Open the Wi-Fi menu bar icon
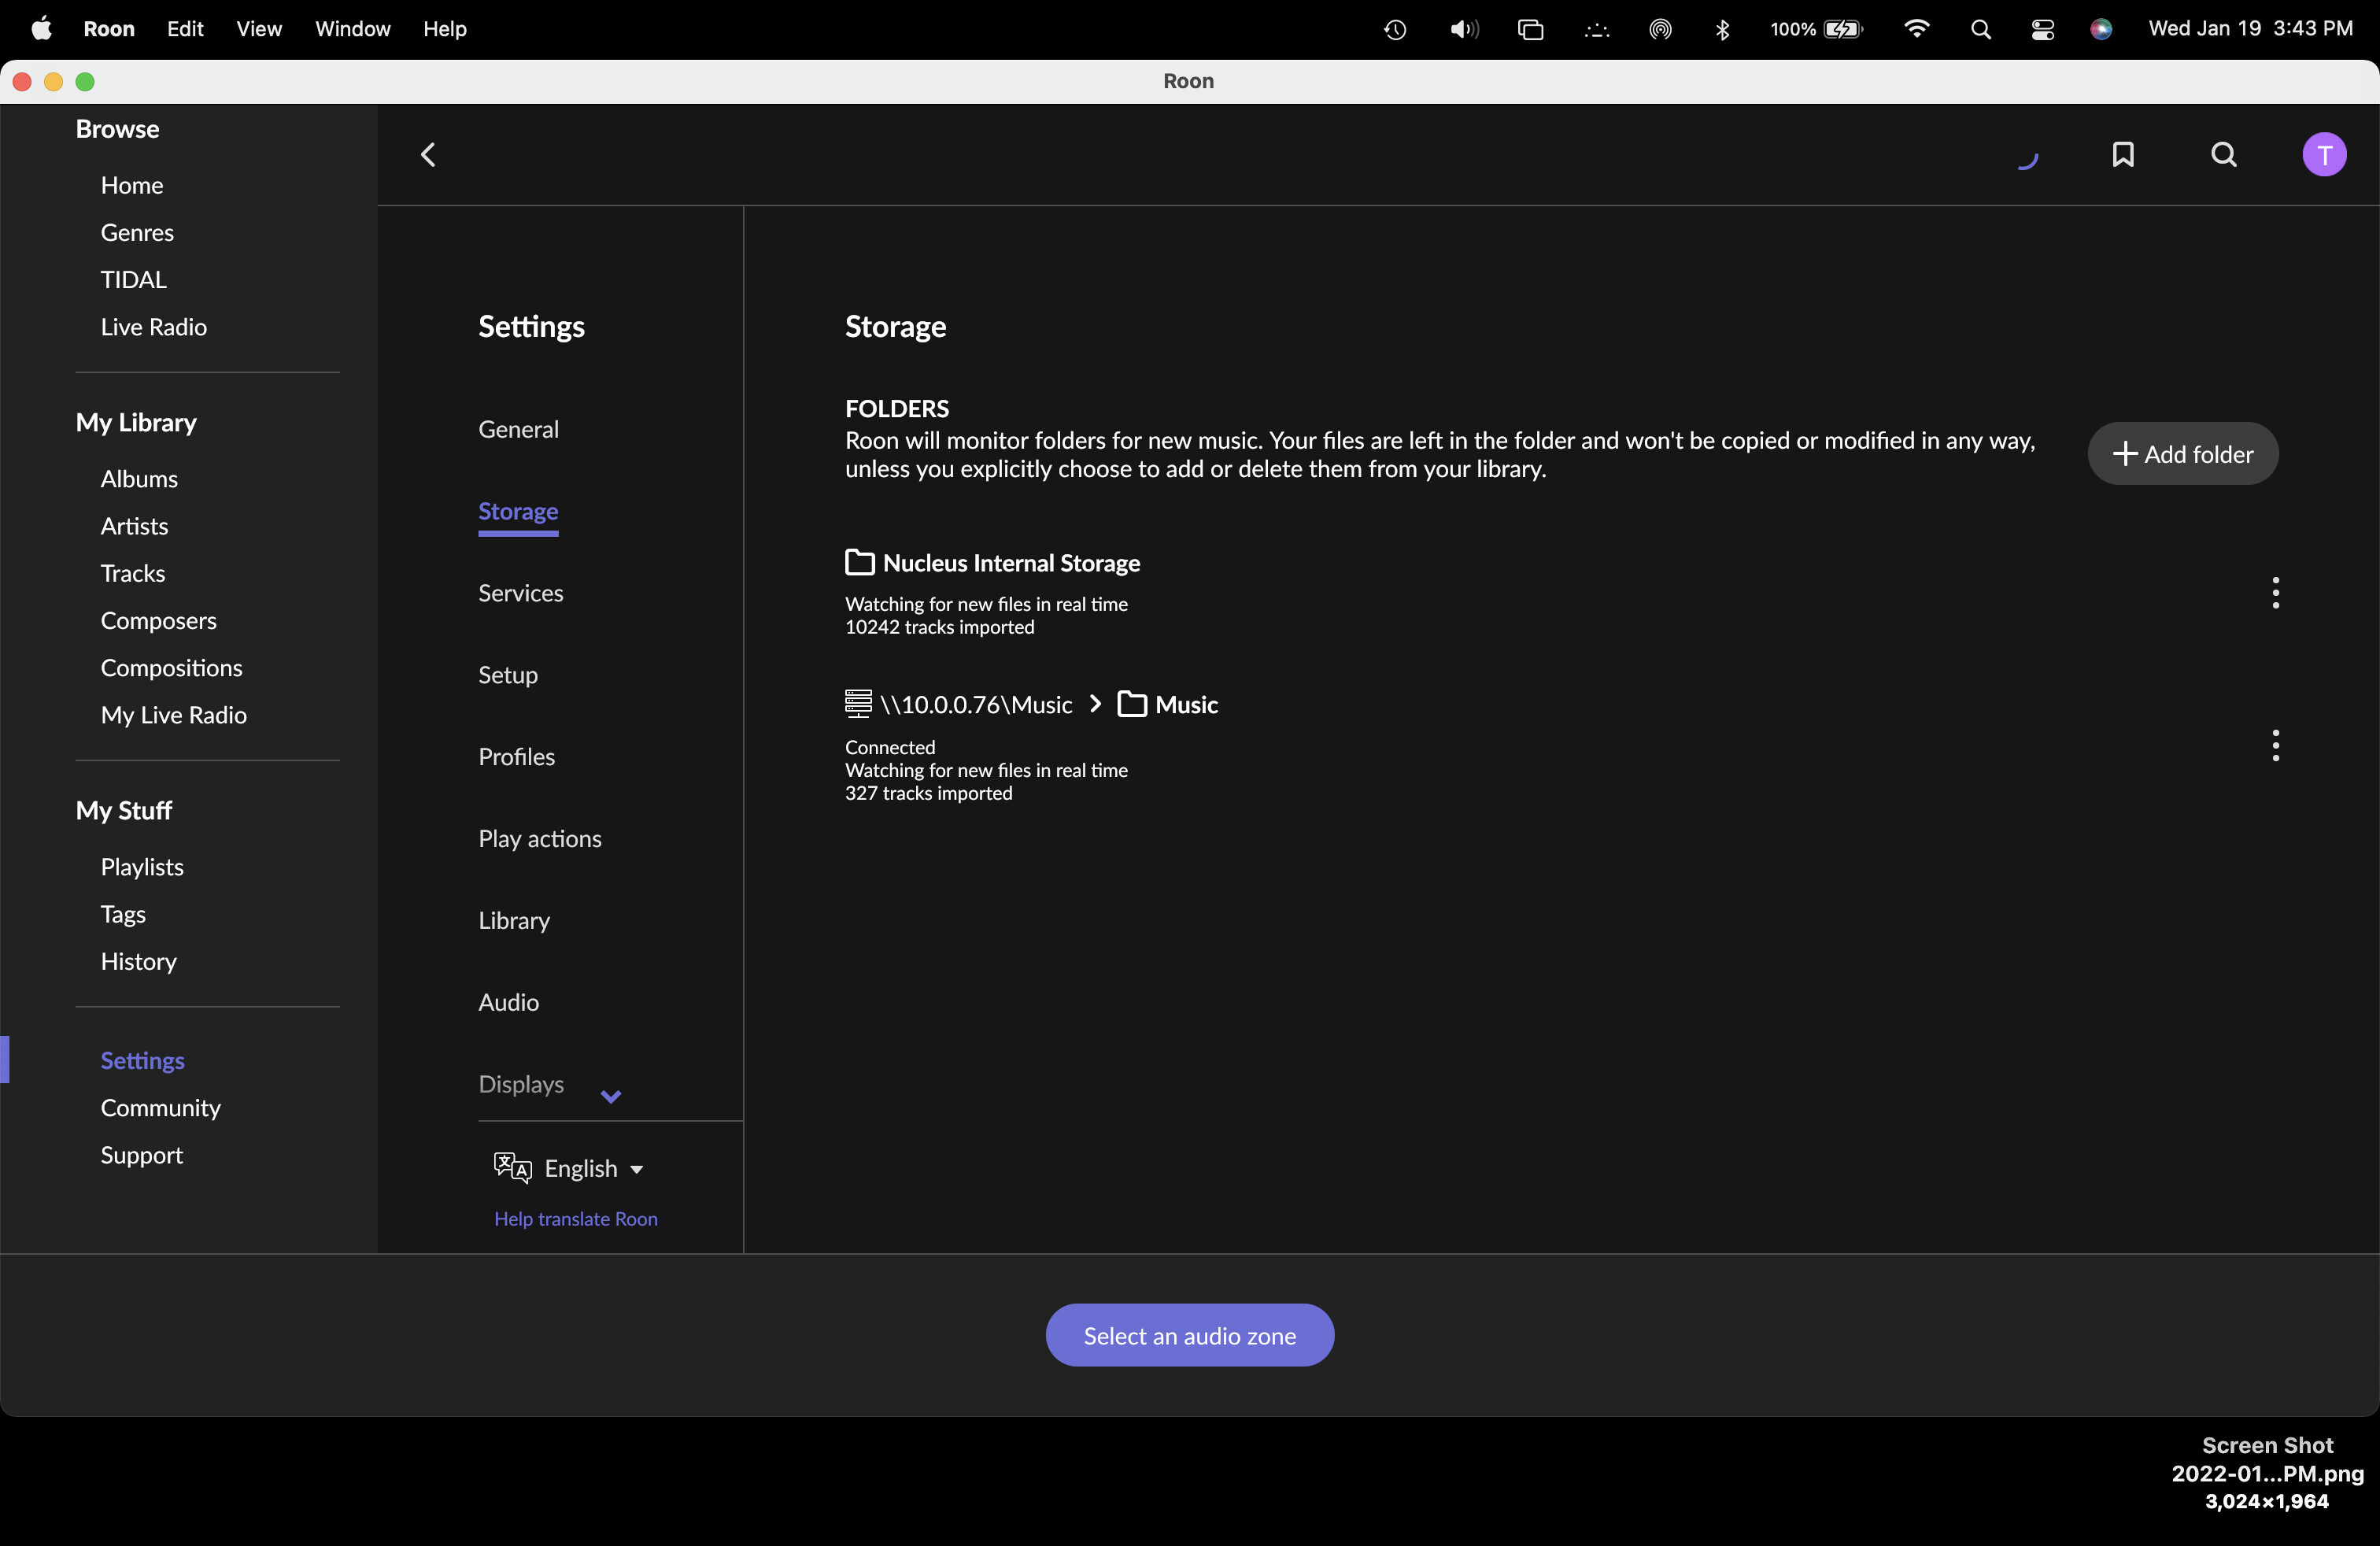Viewport: 2380px width, 1546px height. [x=1916, y=28]
